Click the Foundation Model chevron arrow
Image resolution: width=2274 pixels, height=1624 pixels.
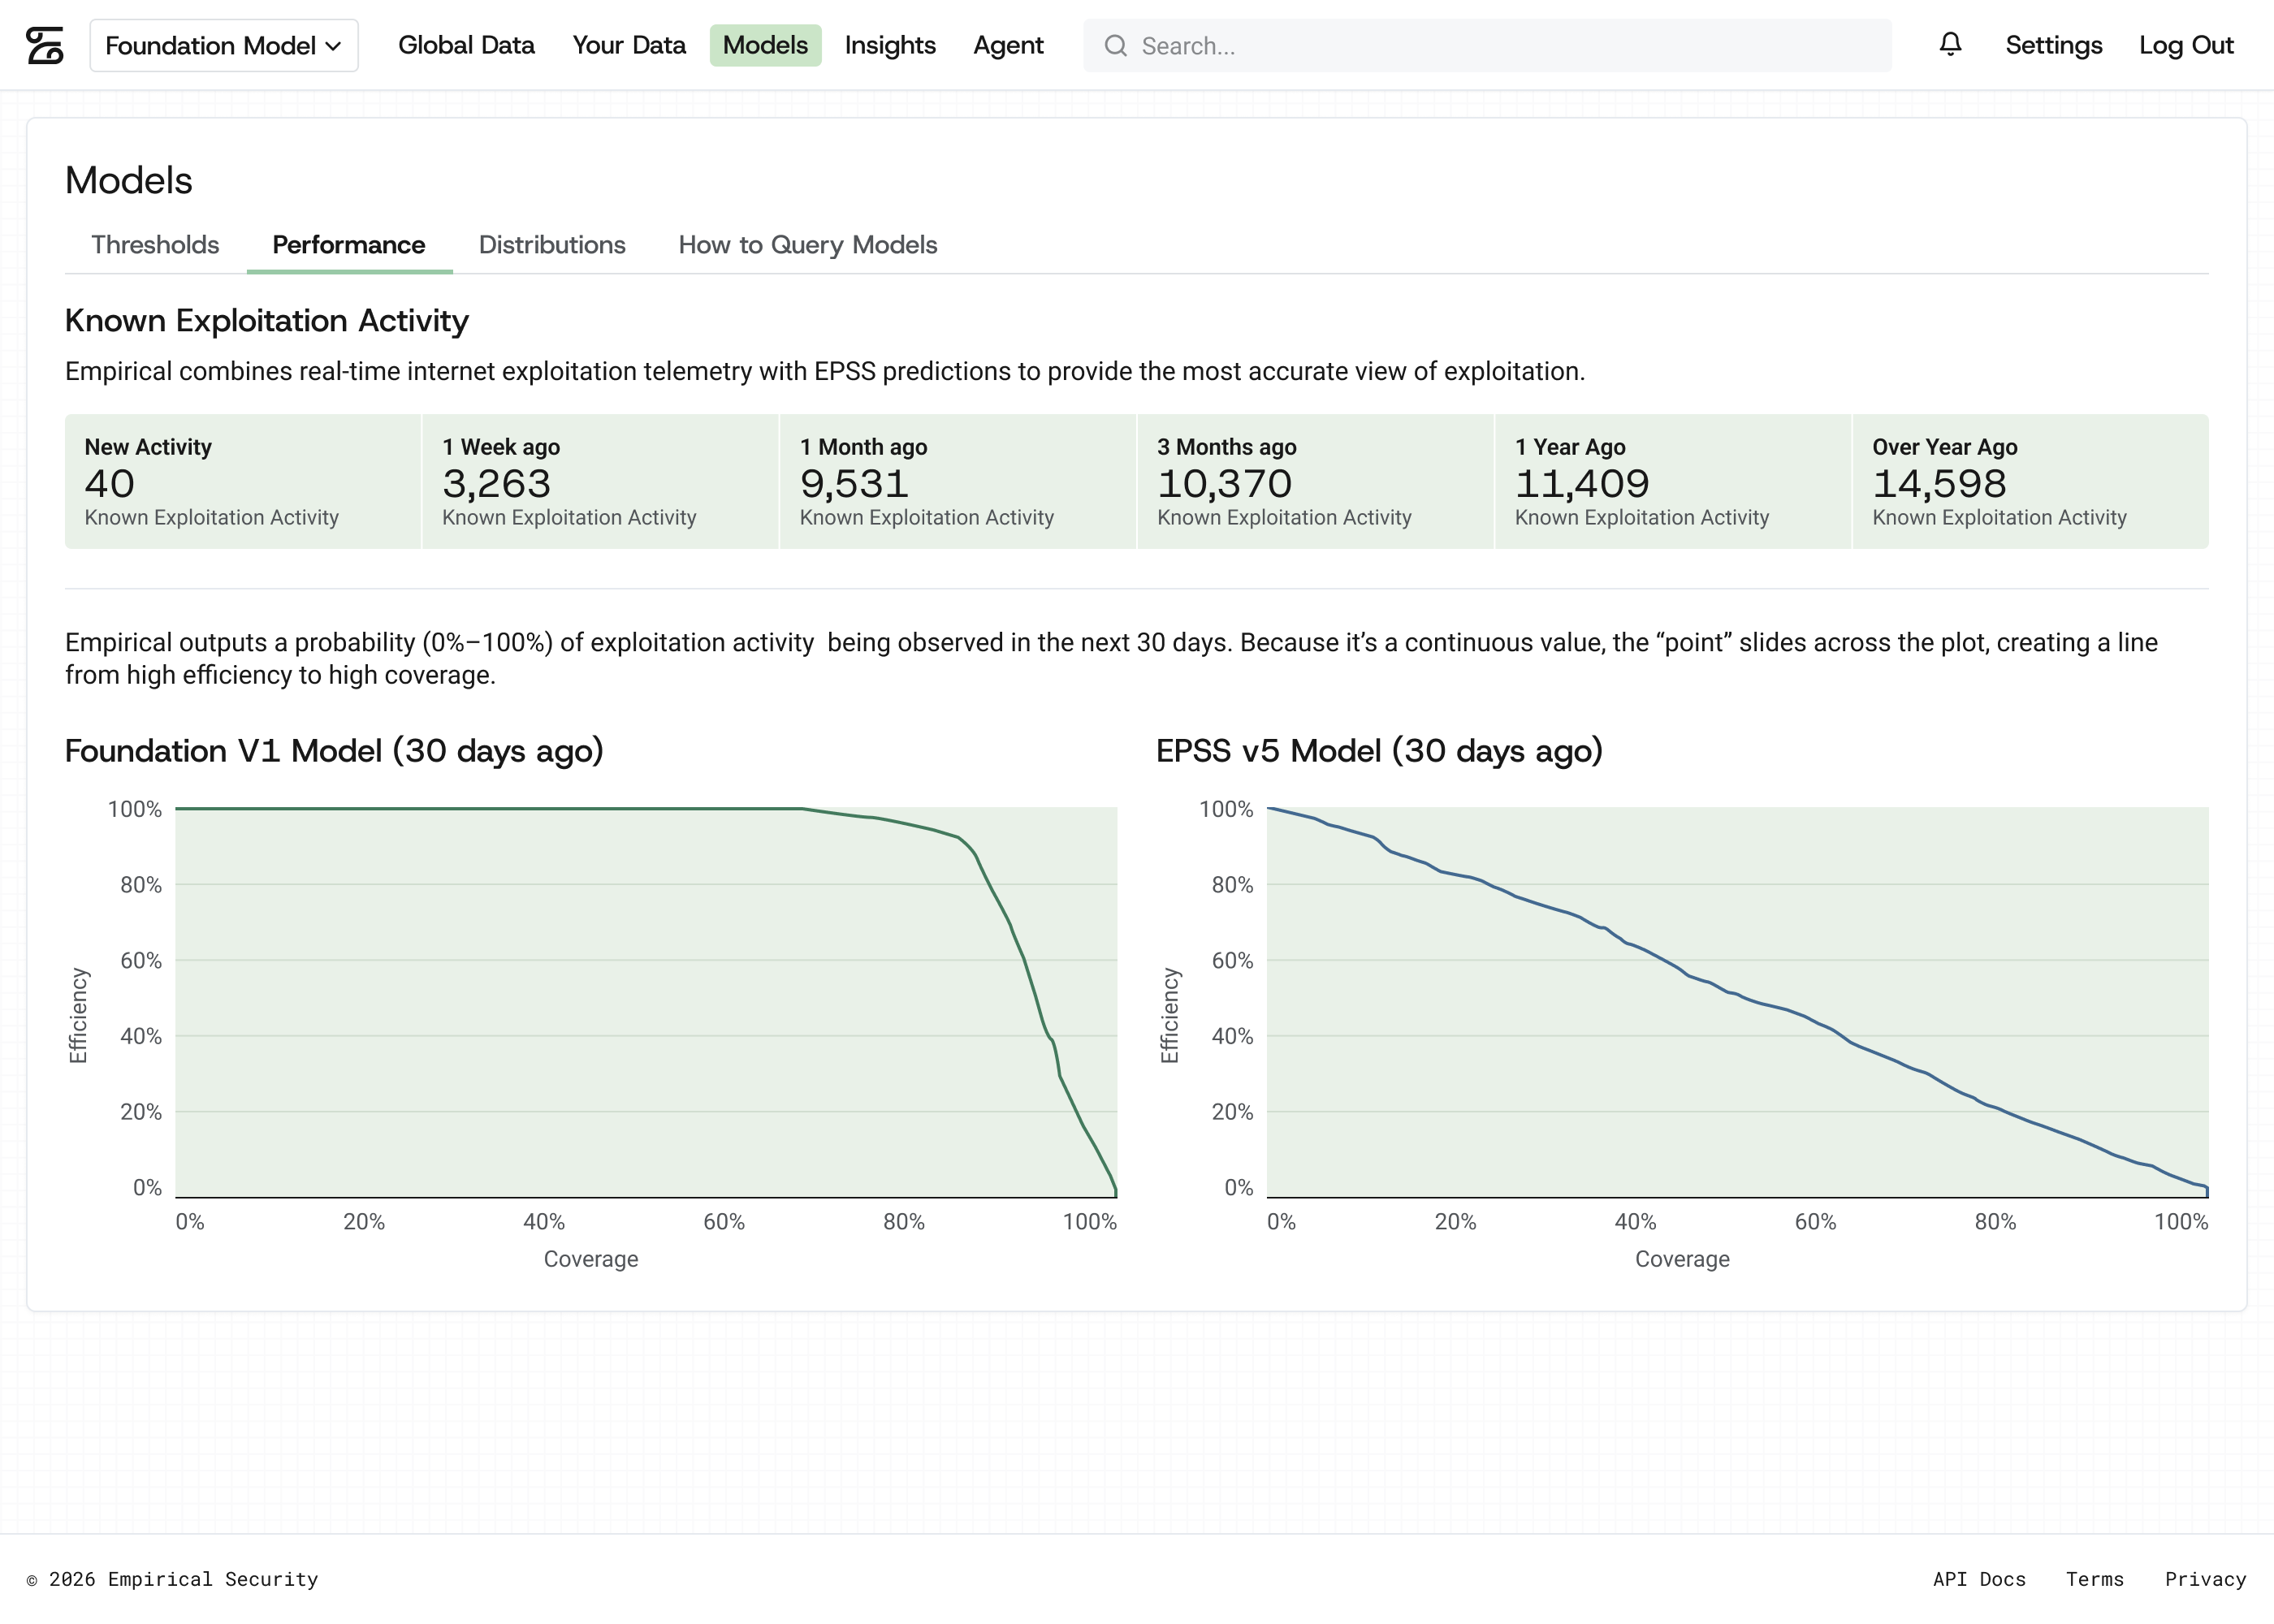pos(334,46)
